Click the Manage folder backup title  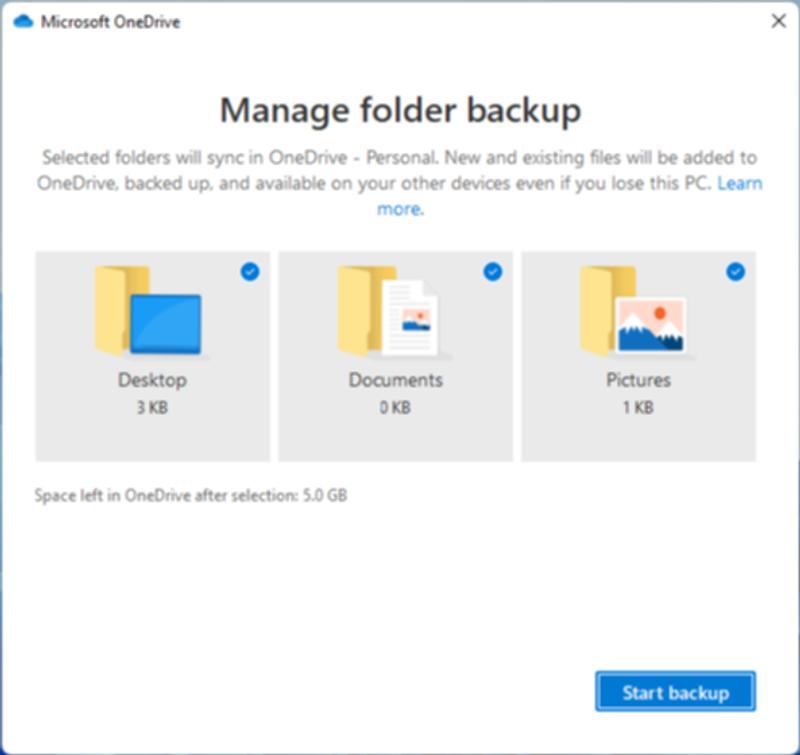click(400, 111)
